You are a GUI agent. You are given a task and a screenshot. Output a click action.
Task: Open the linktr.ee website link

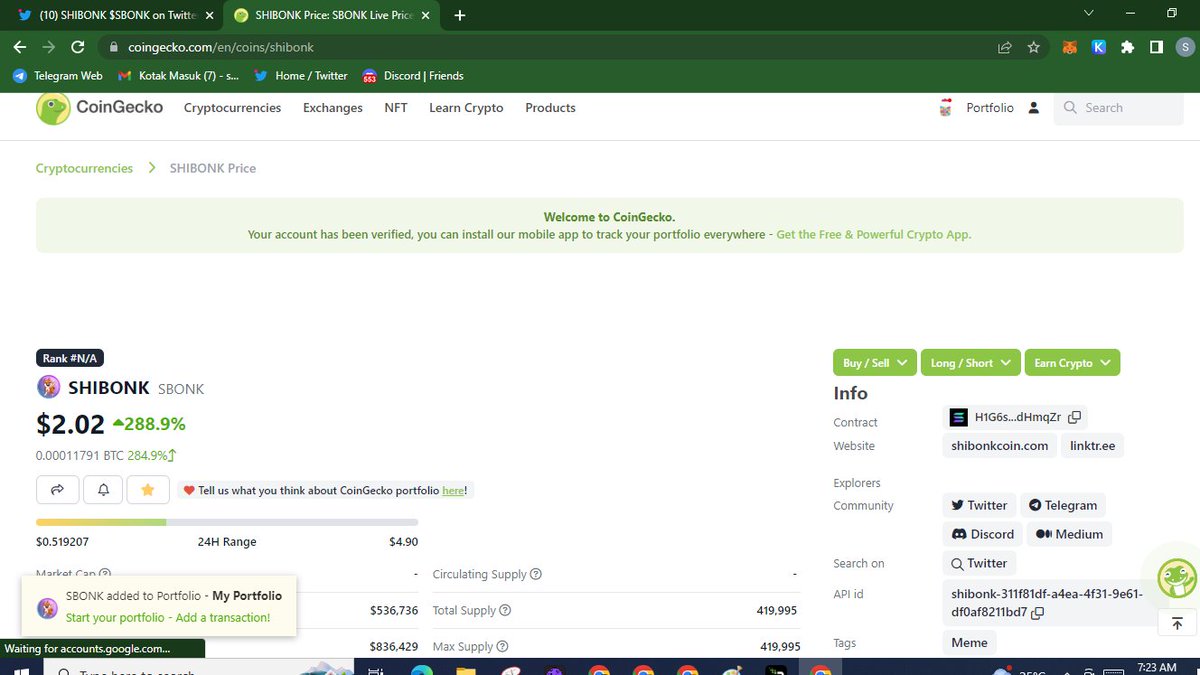tap(1092, 446)
